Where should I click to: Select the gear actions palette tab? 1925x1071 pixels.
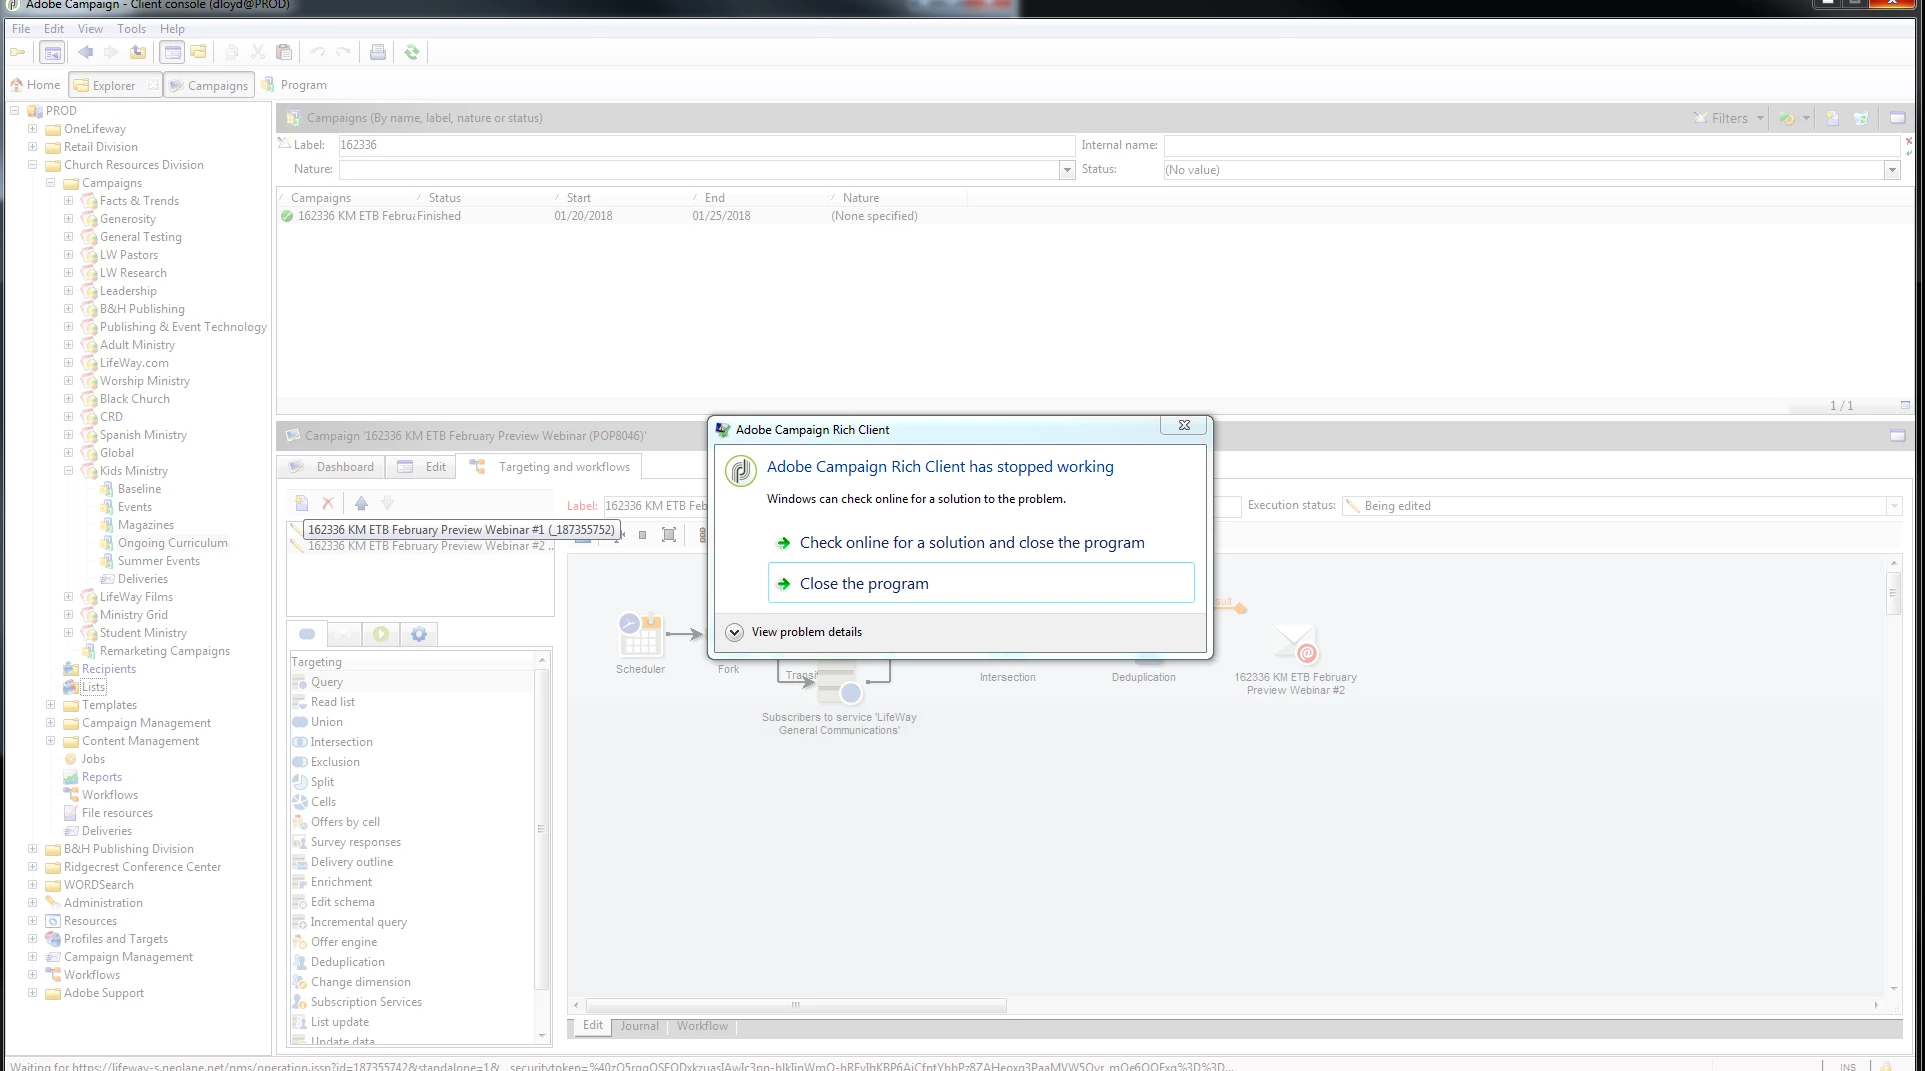click(419, 634)
